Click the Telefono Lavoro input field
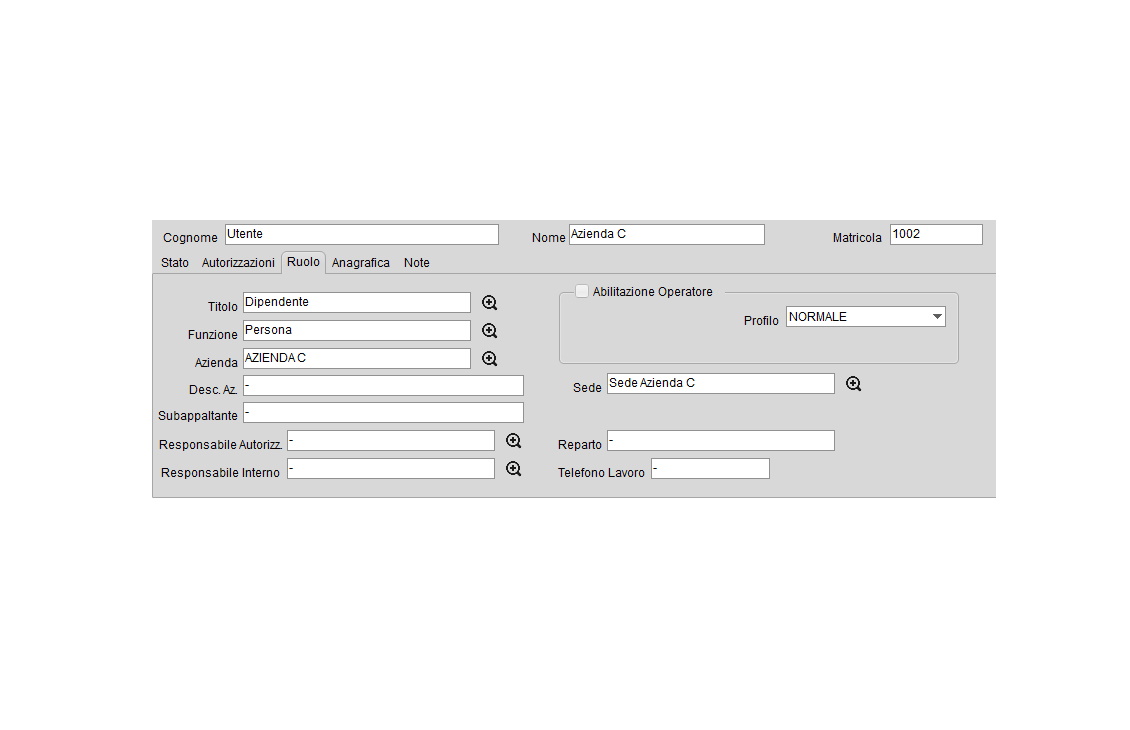 [x=710, y=469]
